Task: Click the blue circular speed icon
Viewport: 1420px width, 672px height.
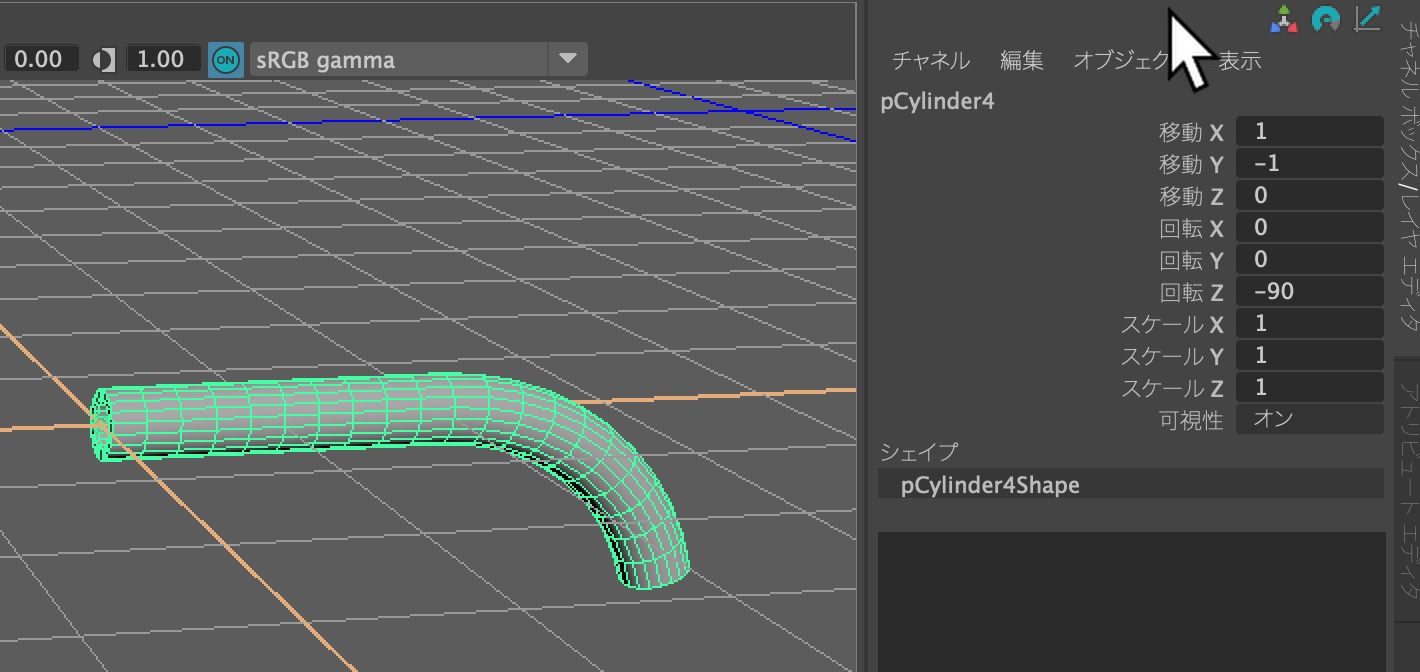Action: coord(1326,18)
